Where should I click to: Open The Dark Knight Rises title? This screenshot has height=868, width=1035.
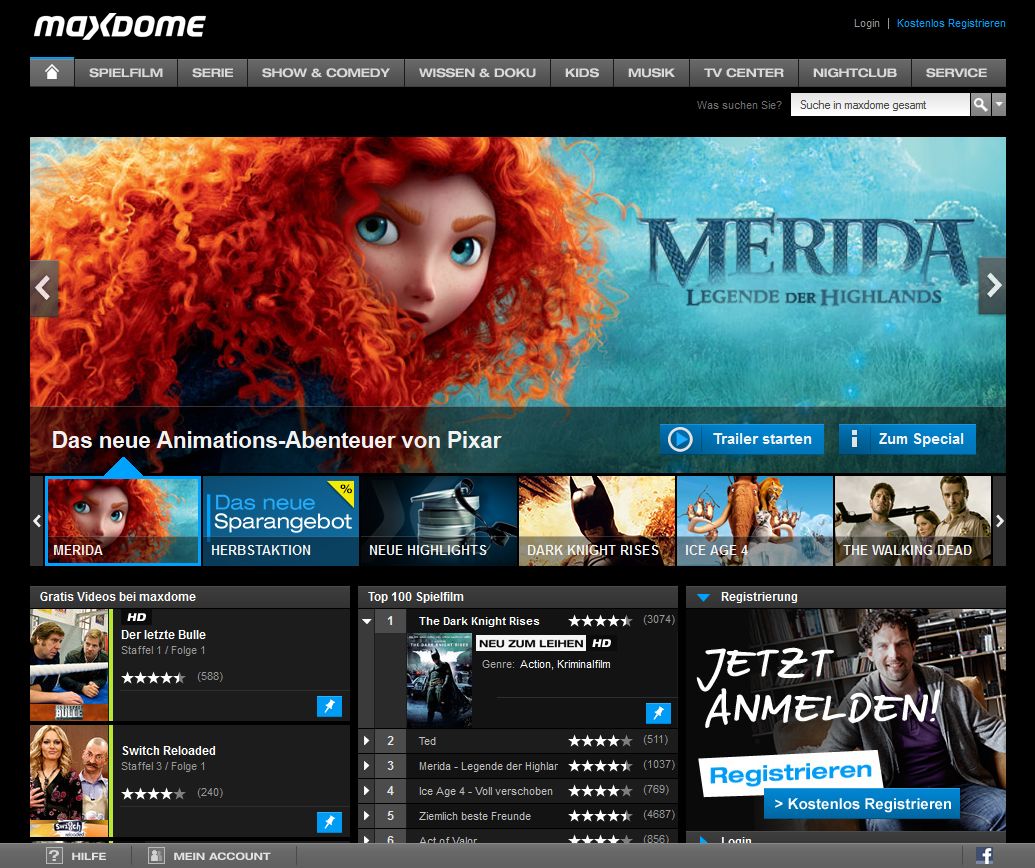(479, 621)
